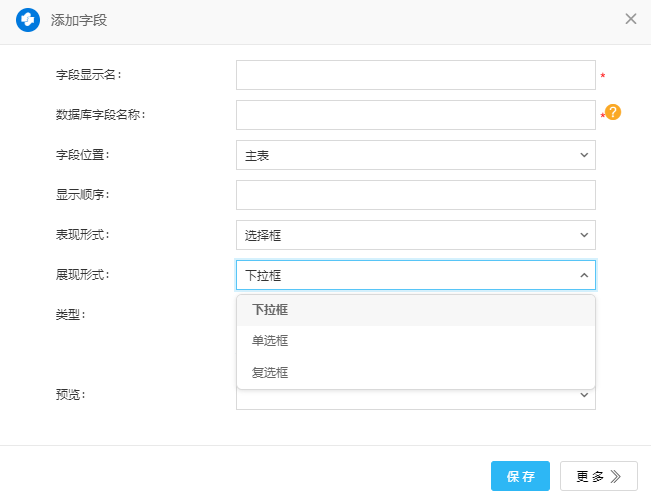The image size is (651, 502).
Task: Click into the 数据库字段名称 input box
Action: (x=415, y=115)
